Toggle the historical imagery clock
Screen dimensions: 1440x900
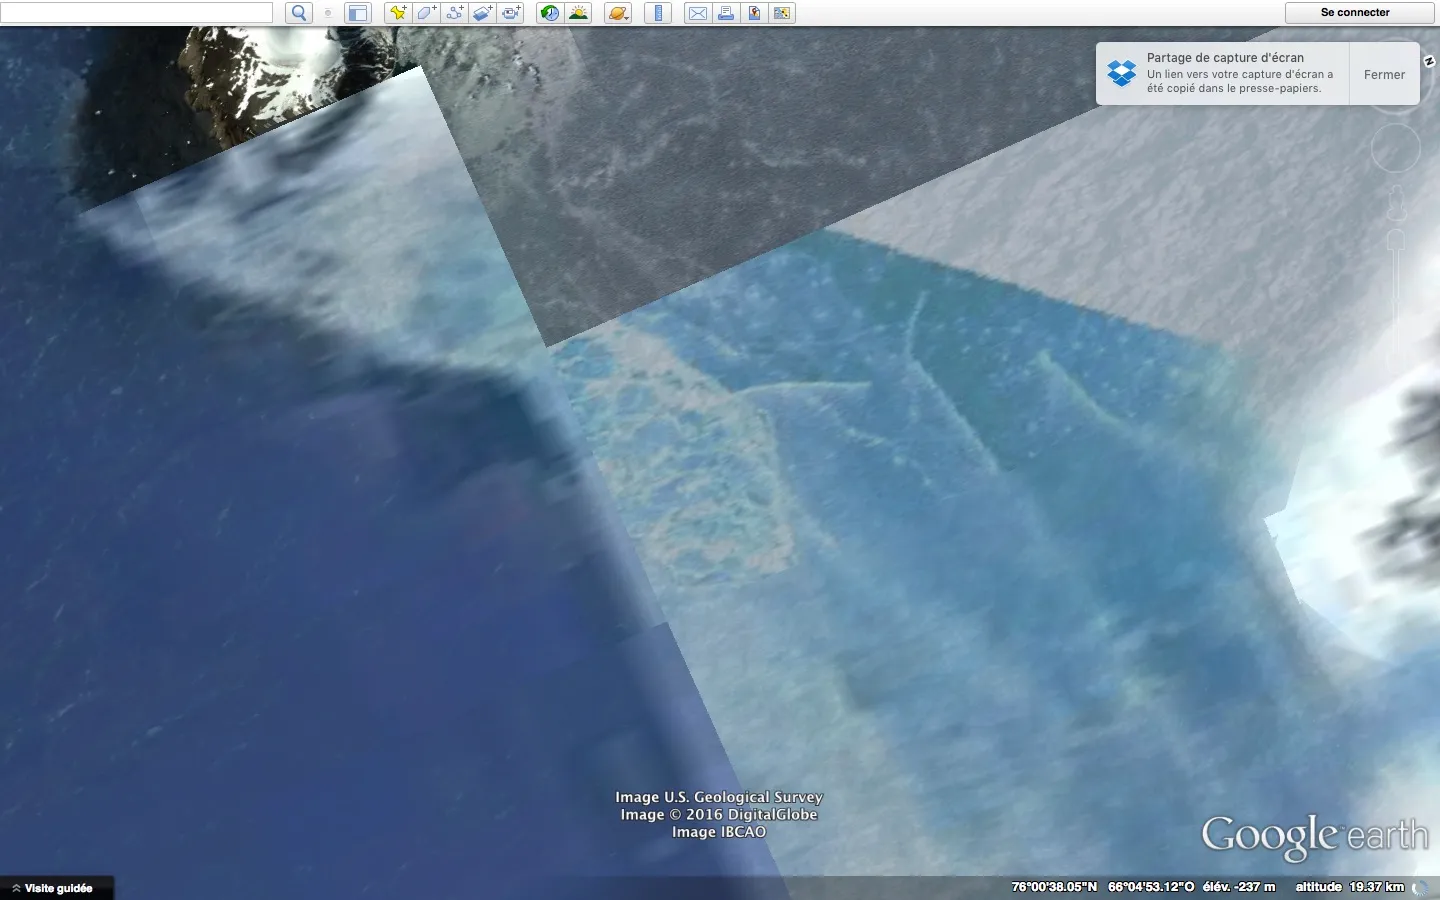(x=549, y=13)
